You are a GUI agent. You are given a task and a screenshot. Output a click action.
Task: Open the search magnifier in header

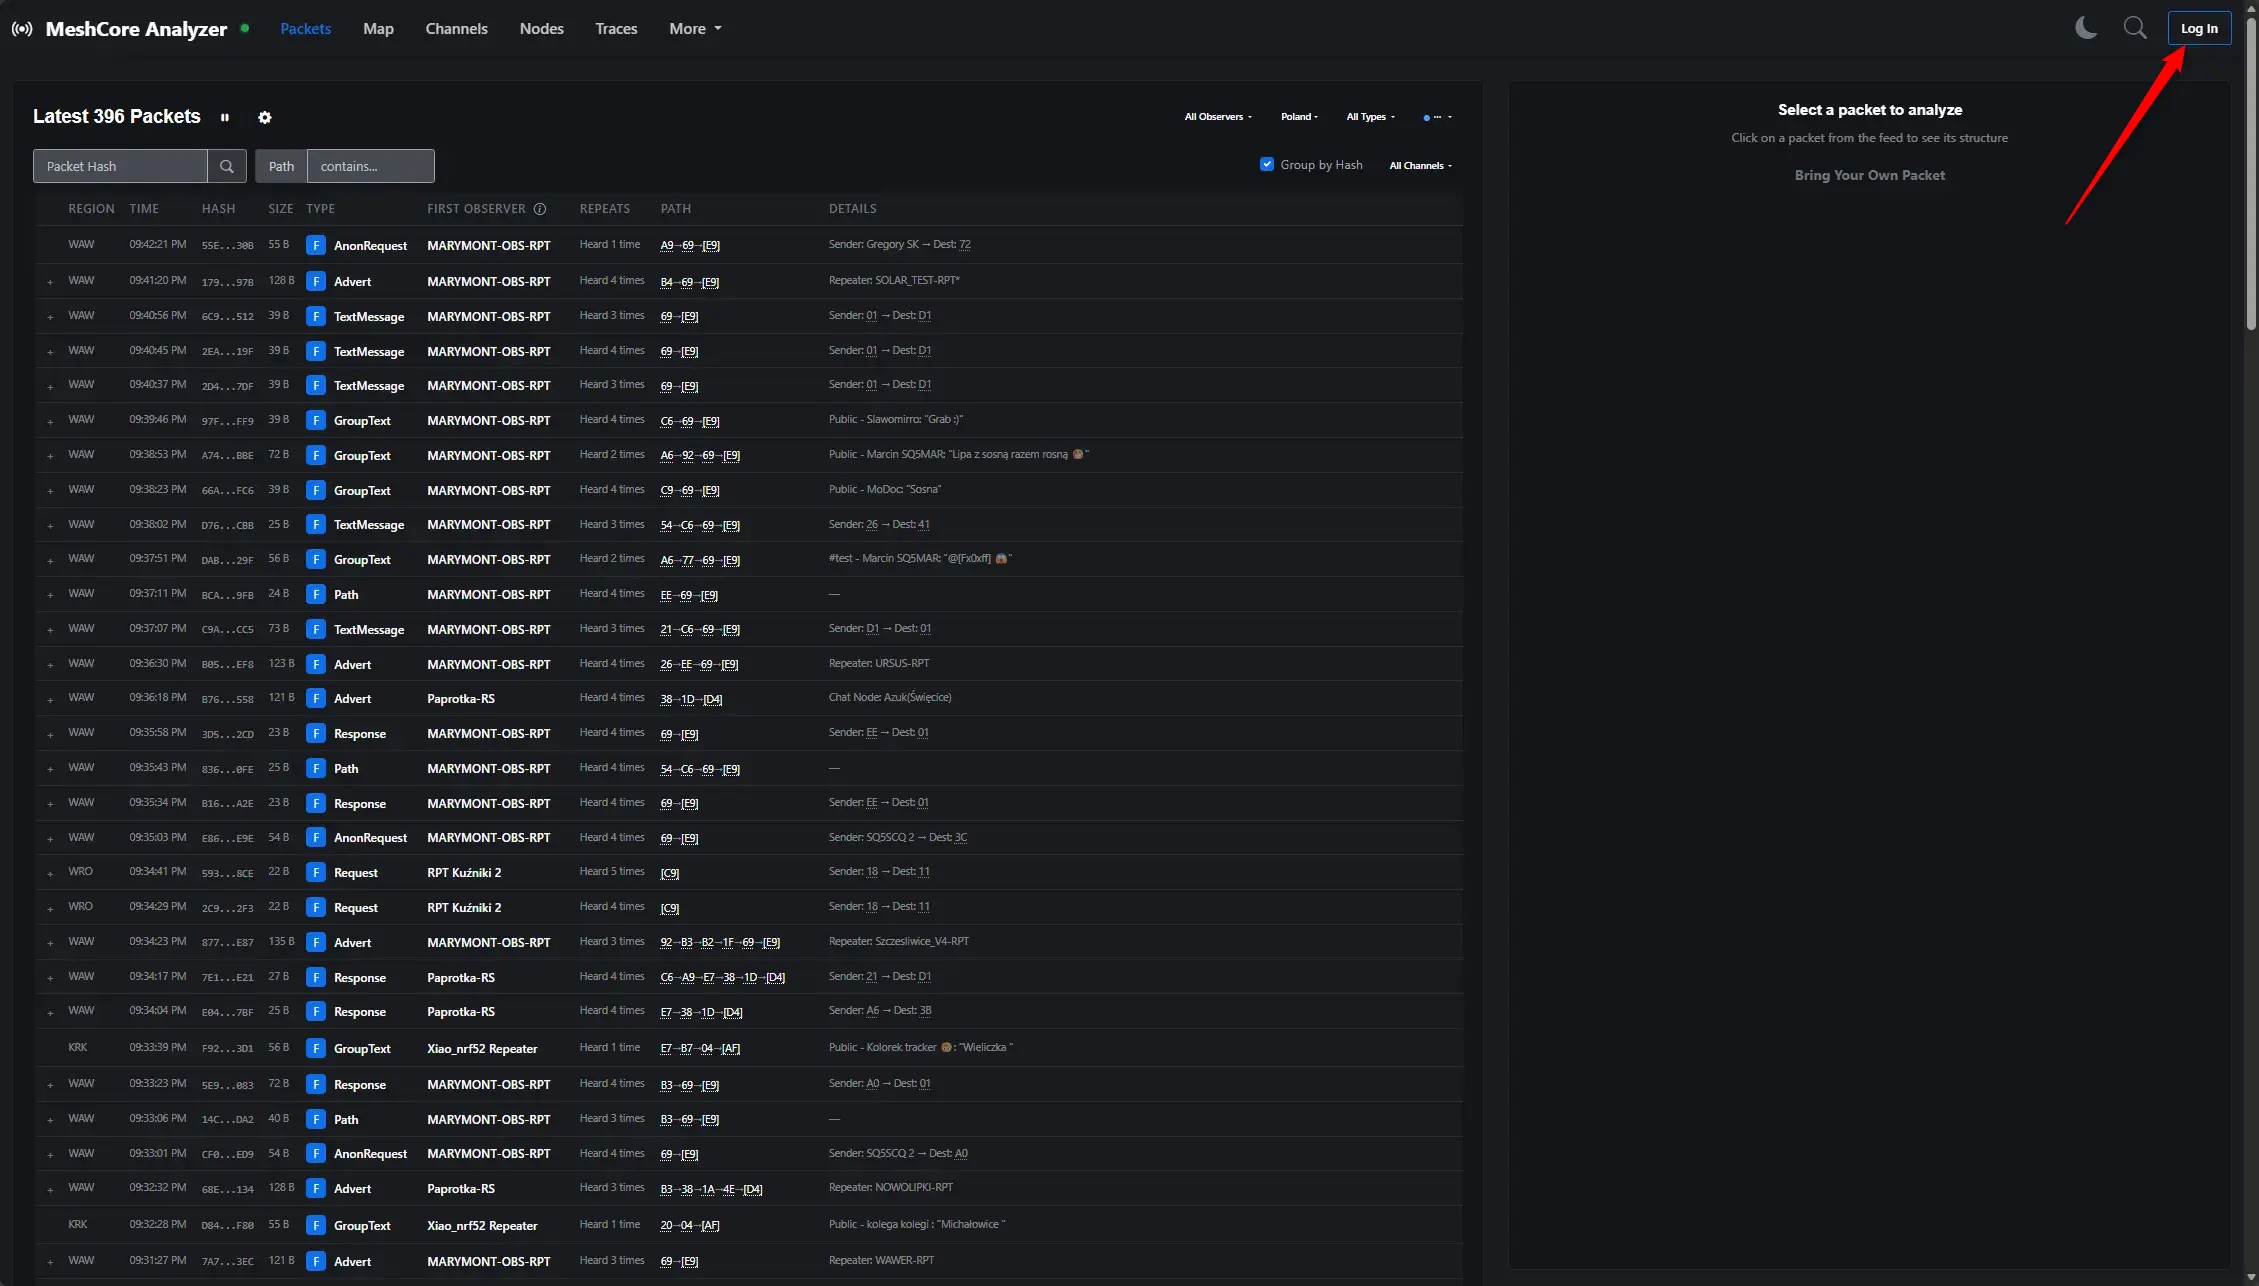tap(2135, 28)
